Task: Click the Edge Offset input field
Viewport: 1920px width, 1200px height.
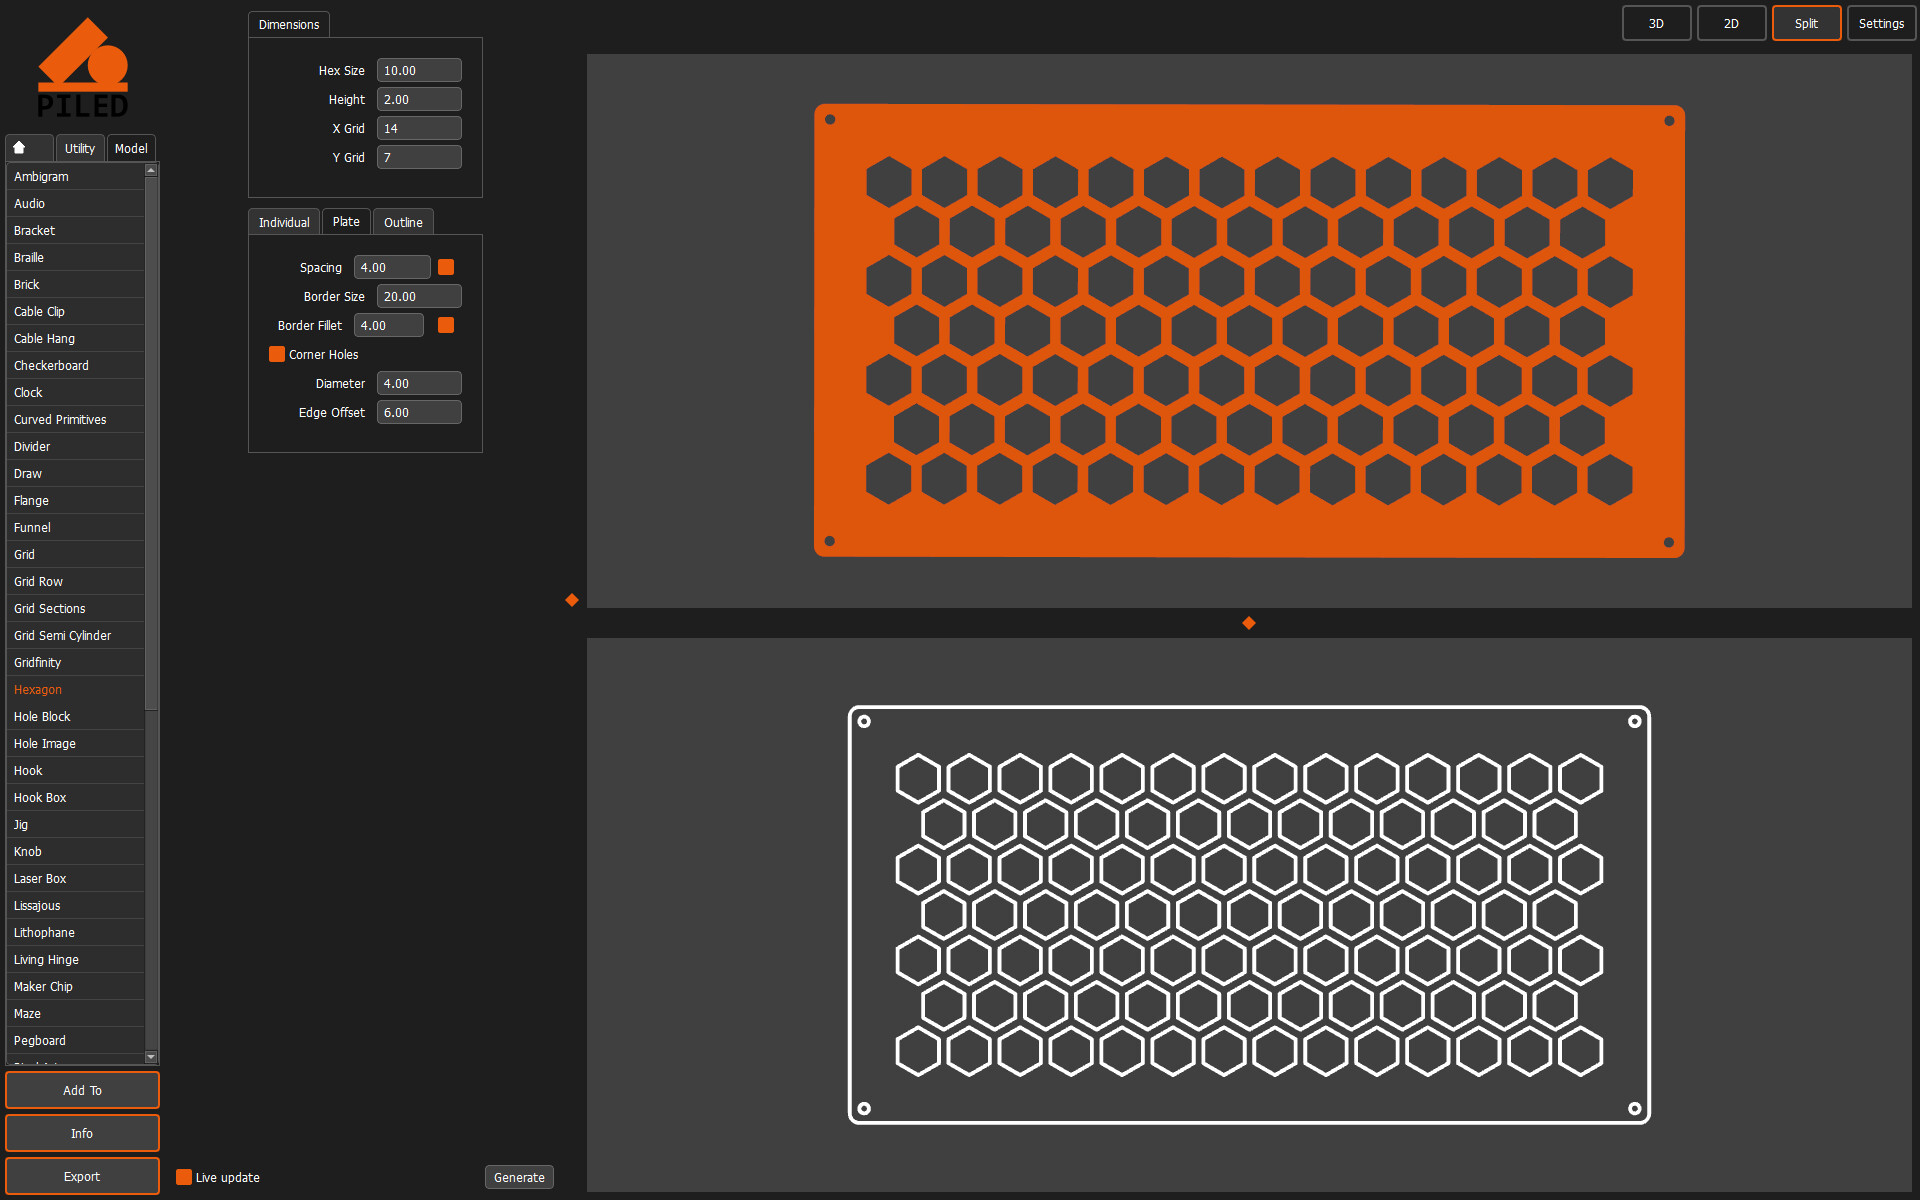Action: pyautogui.click(x=419, y=412)
